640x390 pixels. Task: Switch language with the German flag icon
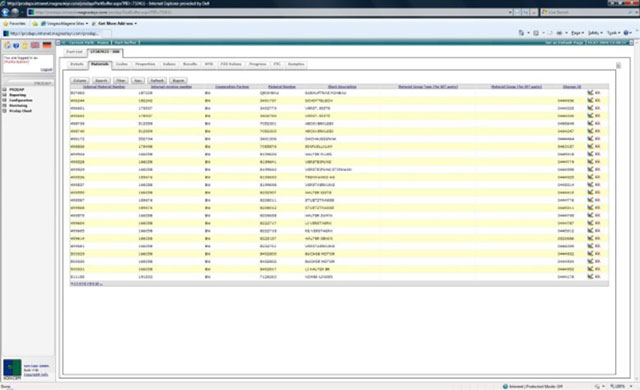47,45
